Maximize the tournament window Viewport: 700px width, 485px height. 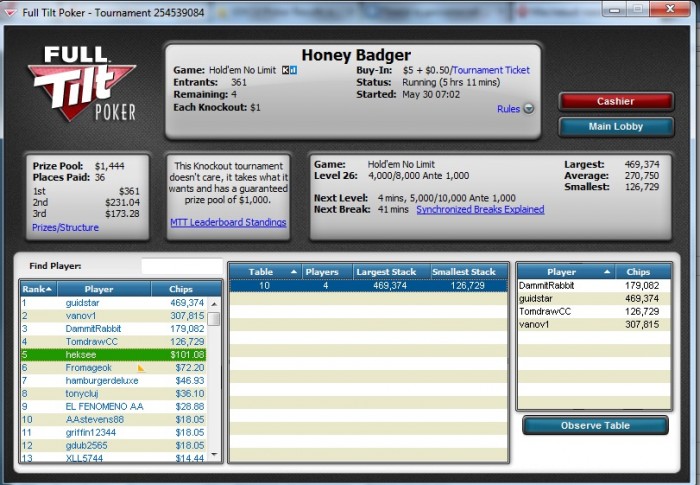point(638,9)
